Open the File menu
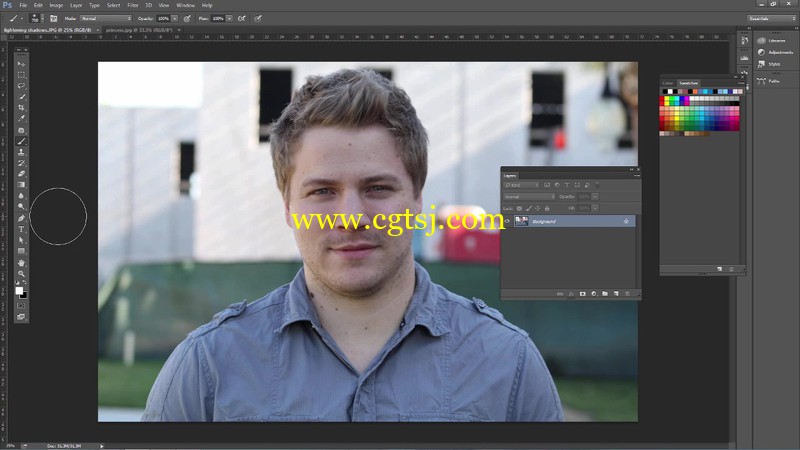The width and height of the screenshot is (800, 450). pos(23,5)
